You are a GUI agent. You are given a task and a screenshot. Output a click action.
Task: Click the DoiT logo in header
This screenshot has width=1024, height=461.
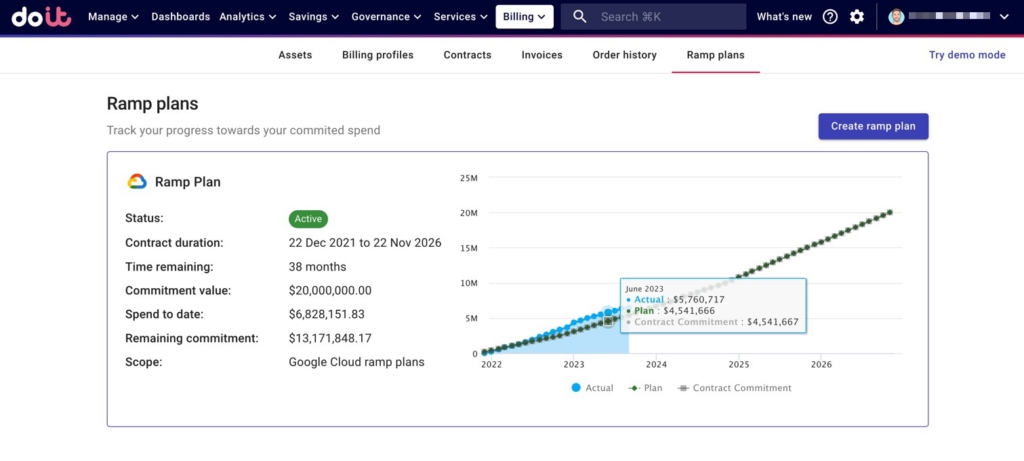coord(41,17)
